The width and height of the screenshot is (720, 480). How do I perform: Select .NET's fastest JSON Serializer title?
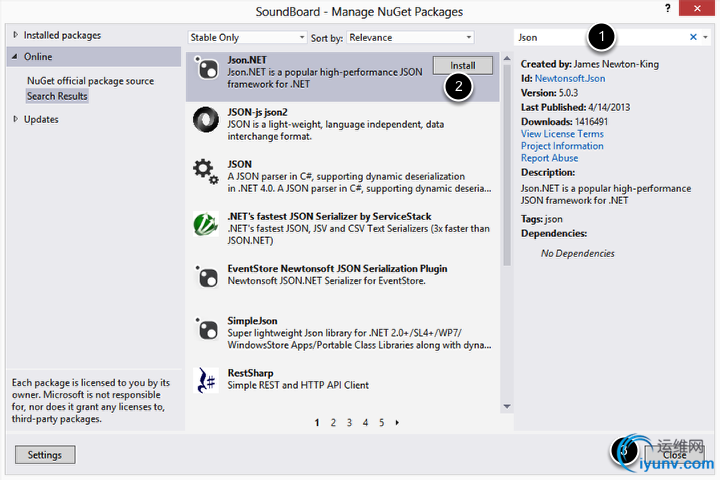tap(329, 216)
